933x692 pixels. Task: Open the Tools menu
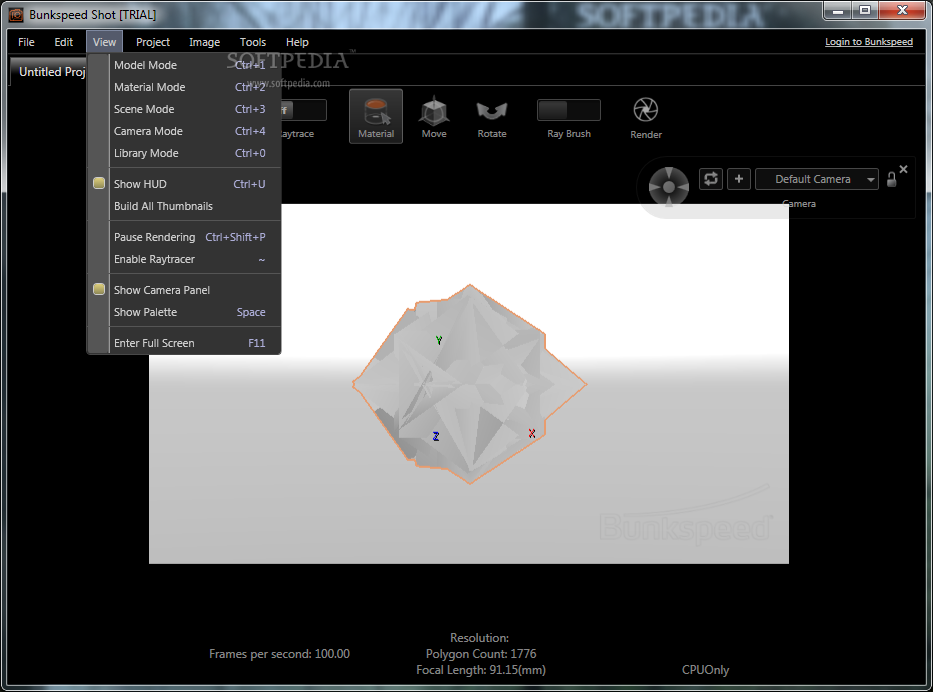click(x=253, y=42)
